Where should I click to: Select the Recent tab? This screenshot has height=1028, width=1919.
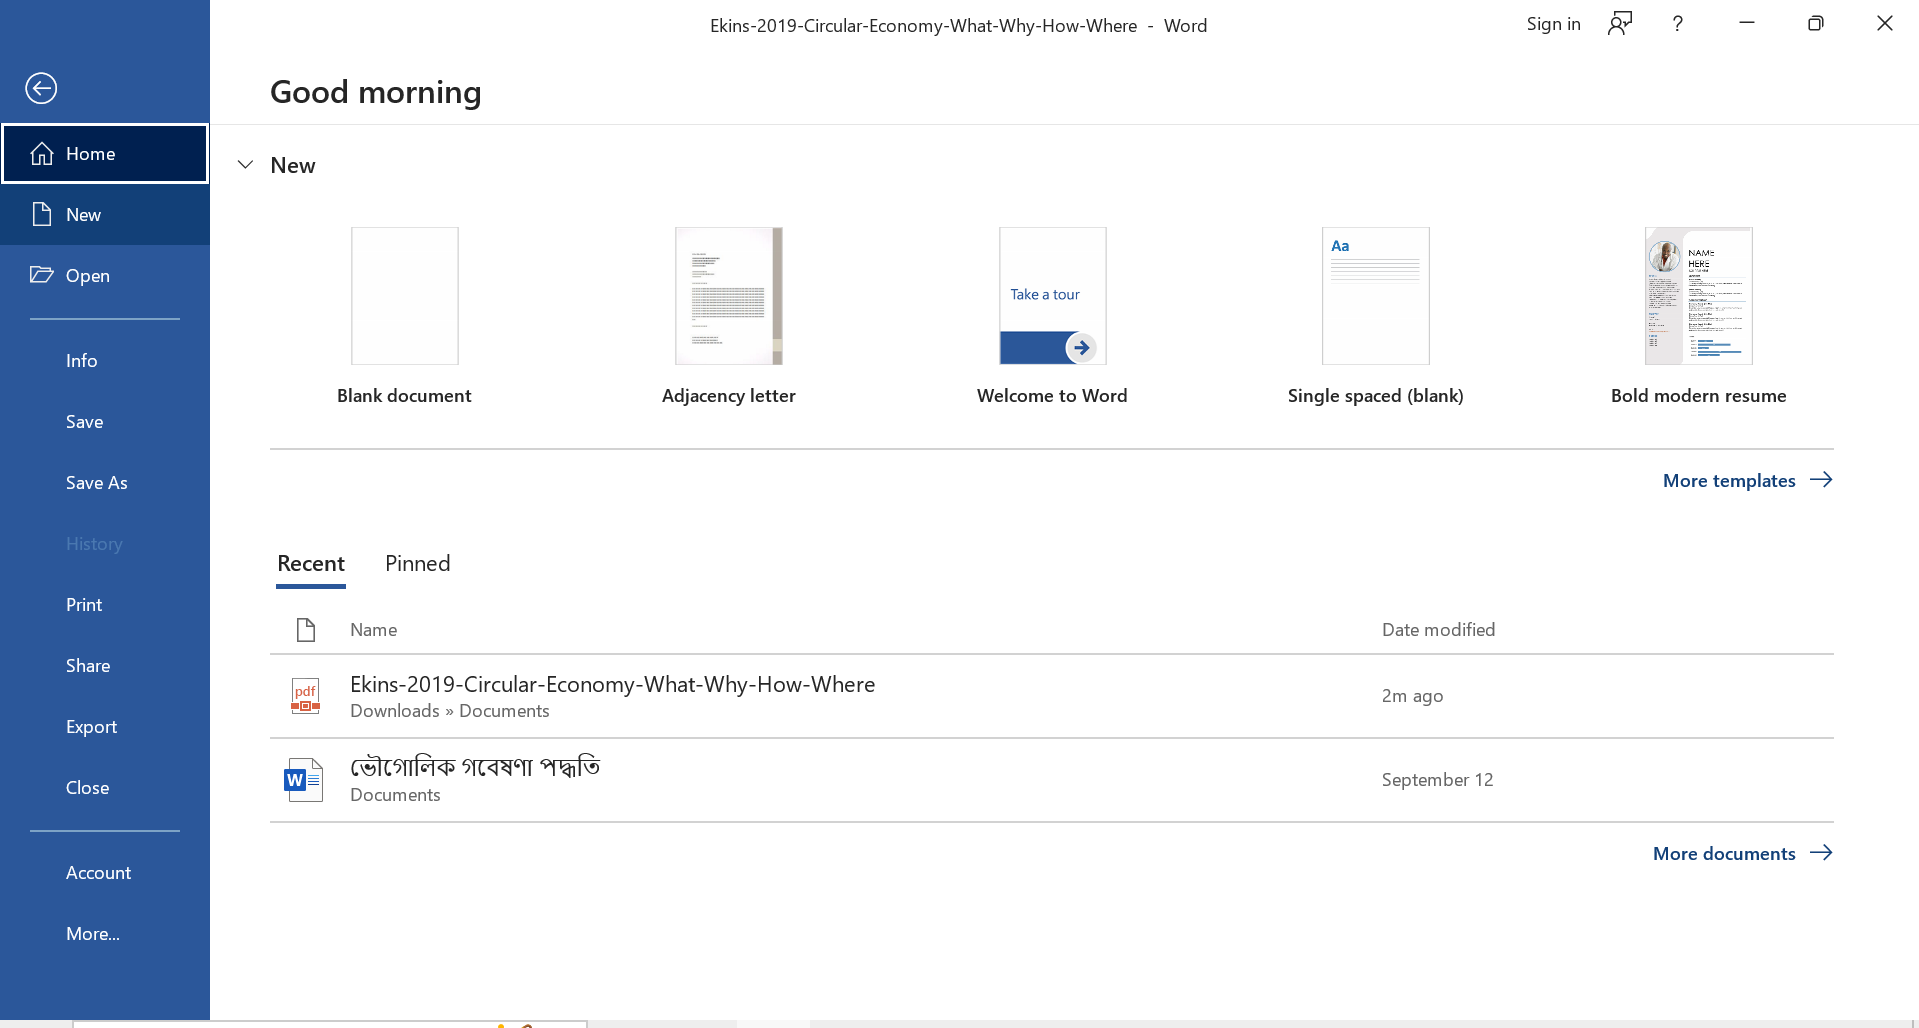(310, 563)
